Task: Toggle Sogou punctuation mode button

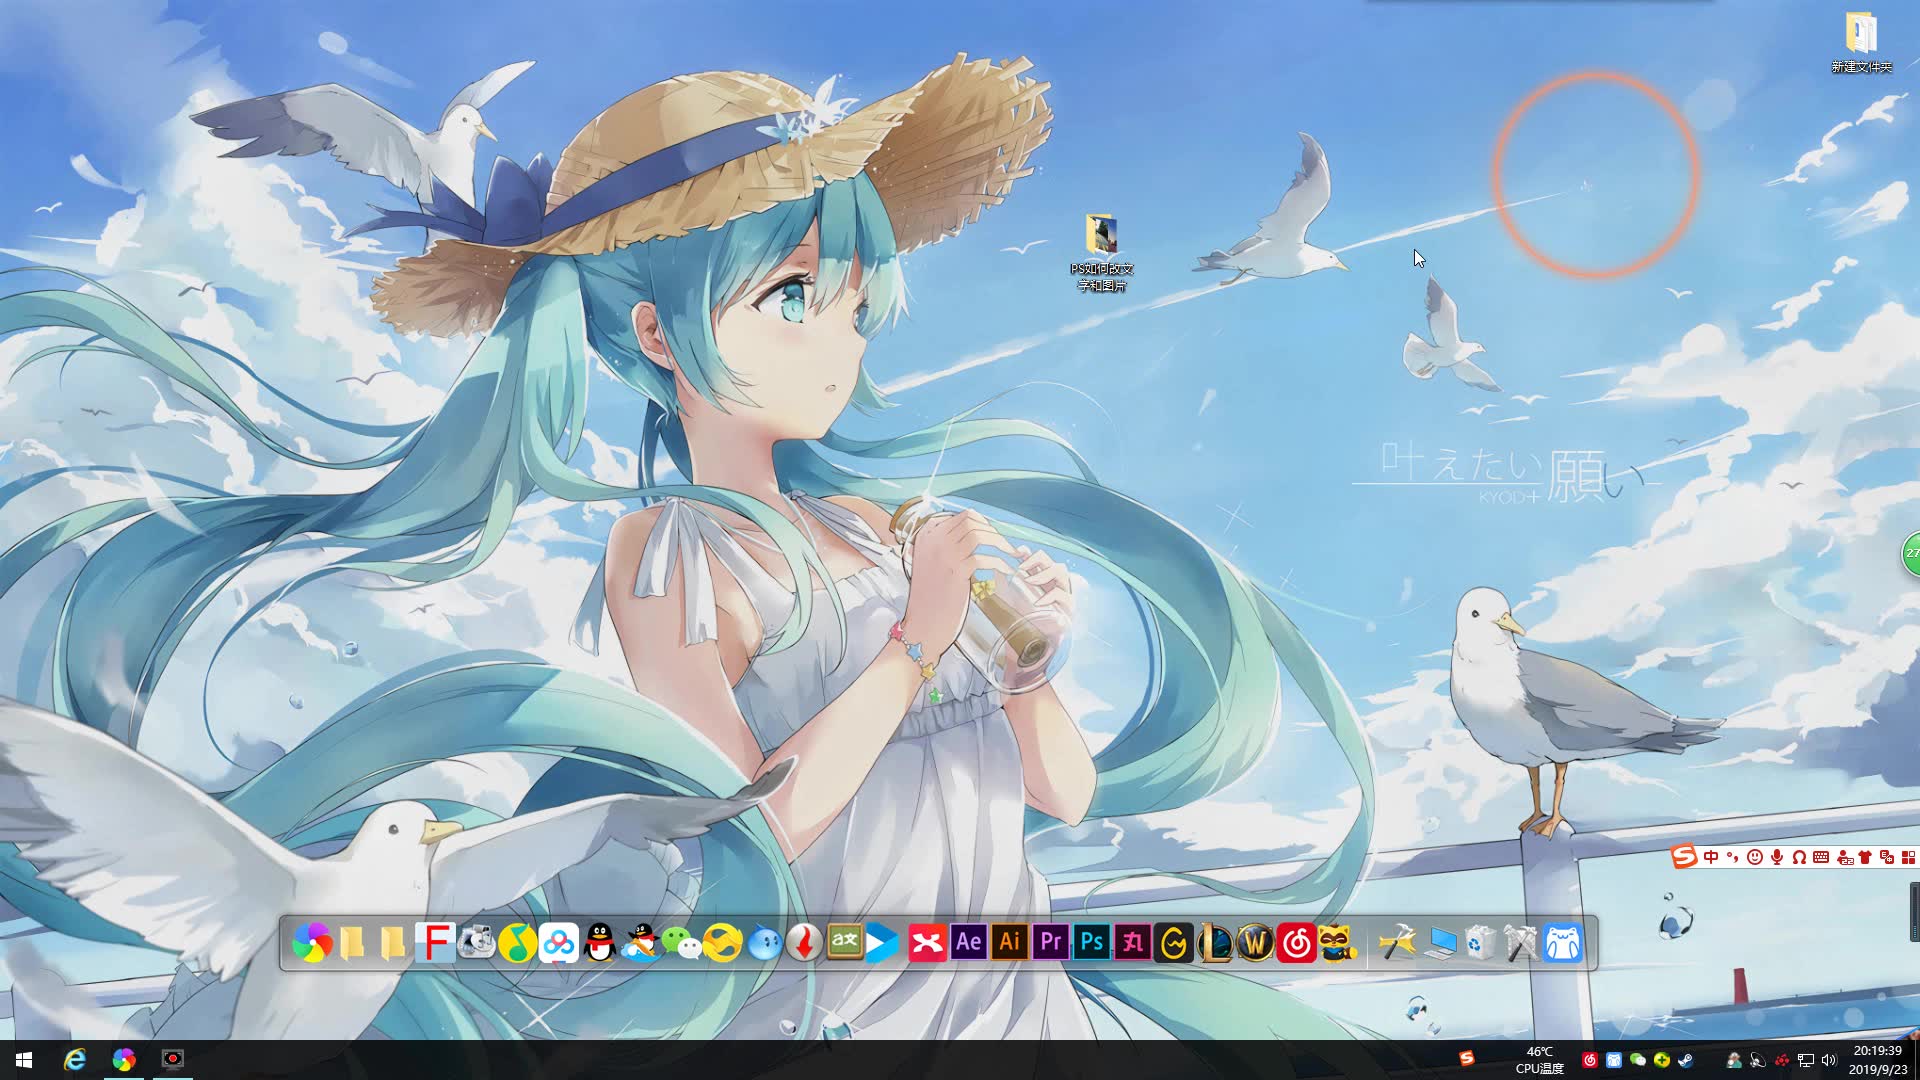Action: [x=1733, y=857]
